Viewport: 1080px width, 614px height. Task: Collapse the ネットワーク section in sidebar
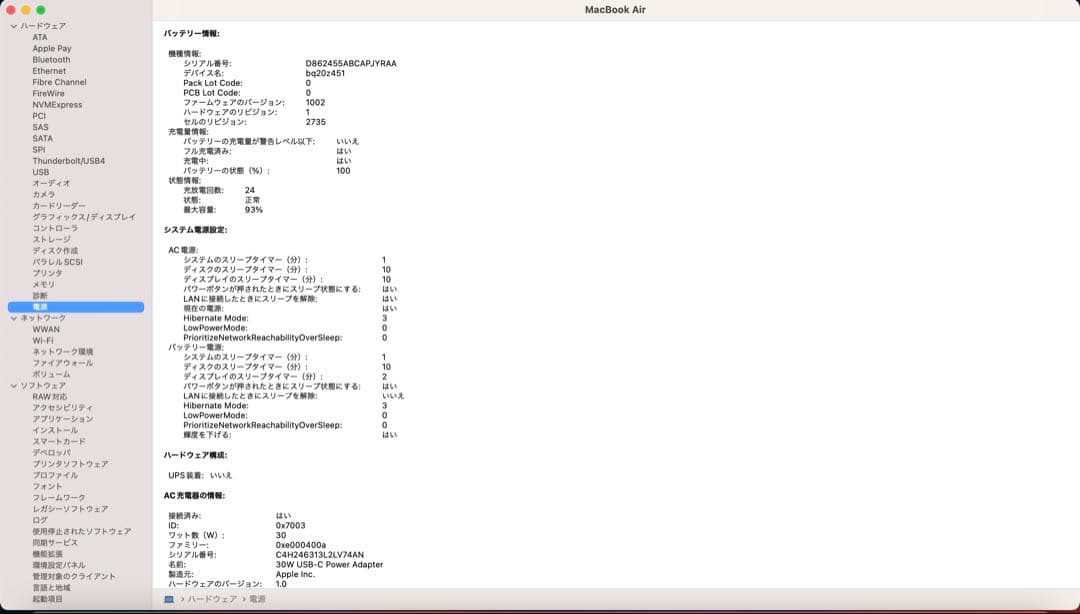[x=14, y=318]
